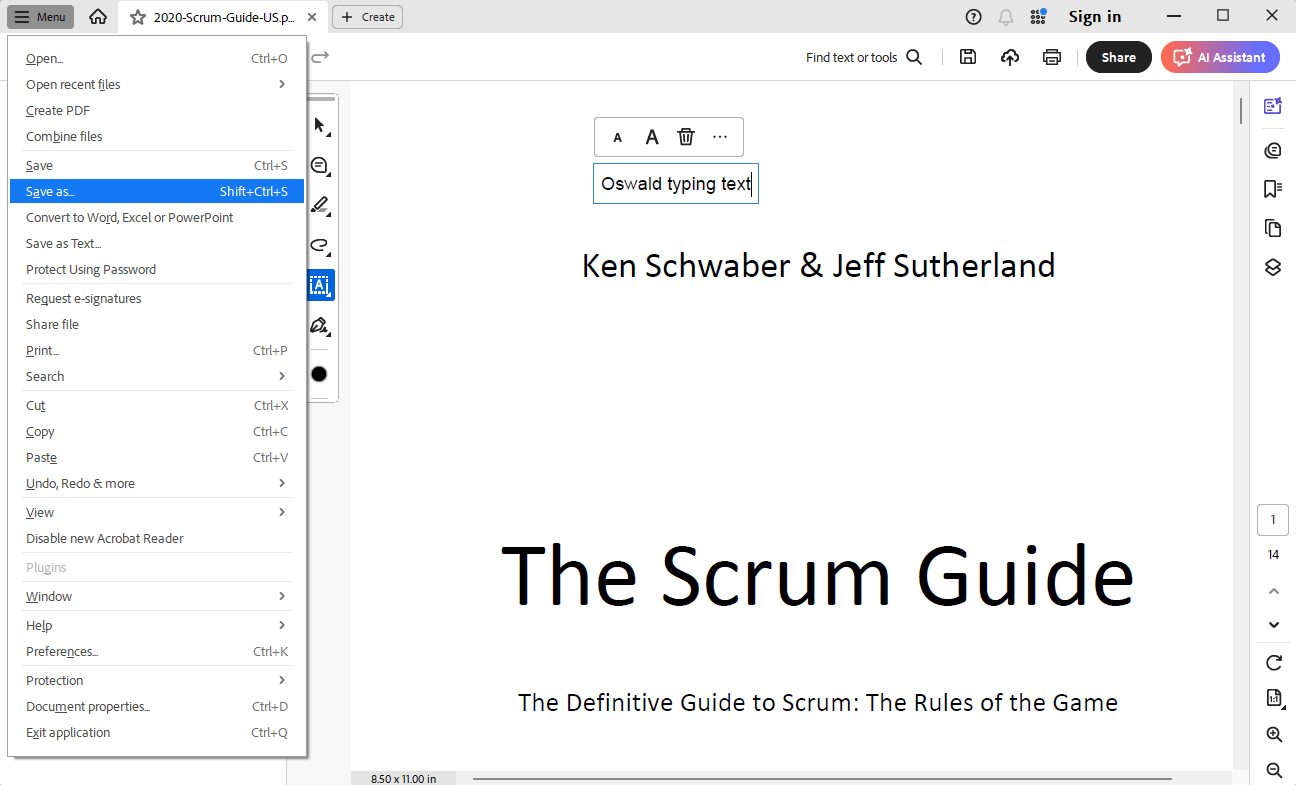This screenshot has width=1296, height=785.
Task: Click the Find text or tools box
Action: tap(864, 57)
